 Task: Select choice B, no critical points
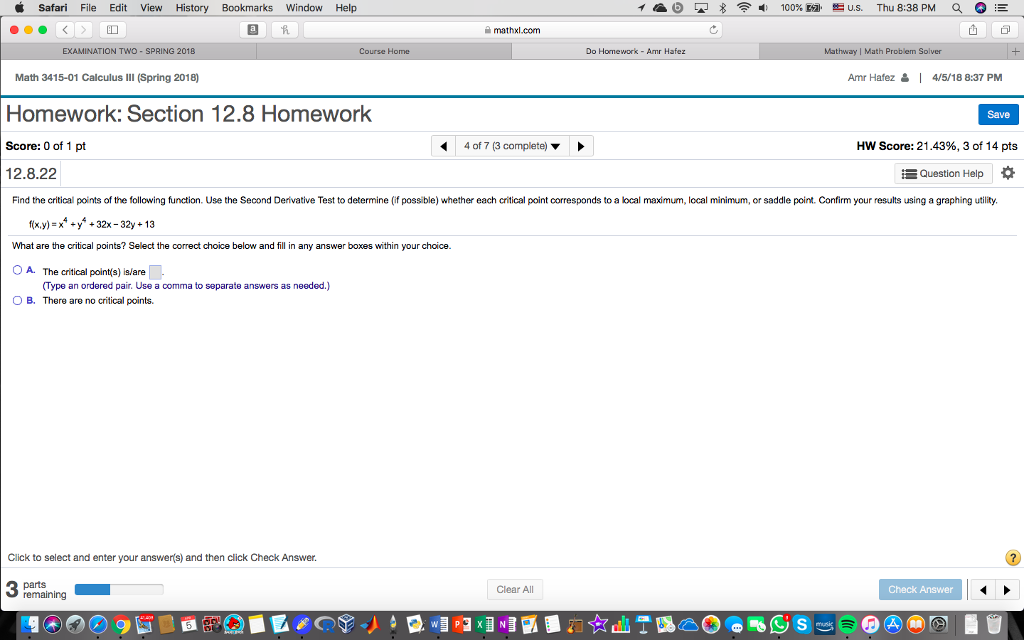click(x=16, y=301)
